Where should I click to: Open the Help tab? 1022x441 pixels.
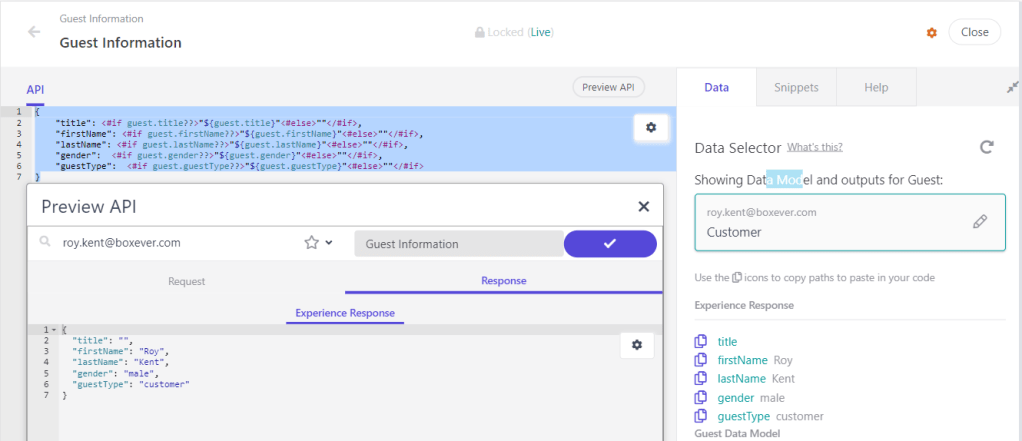(876, 88)
